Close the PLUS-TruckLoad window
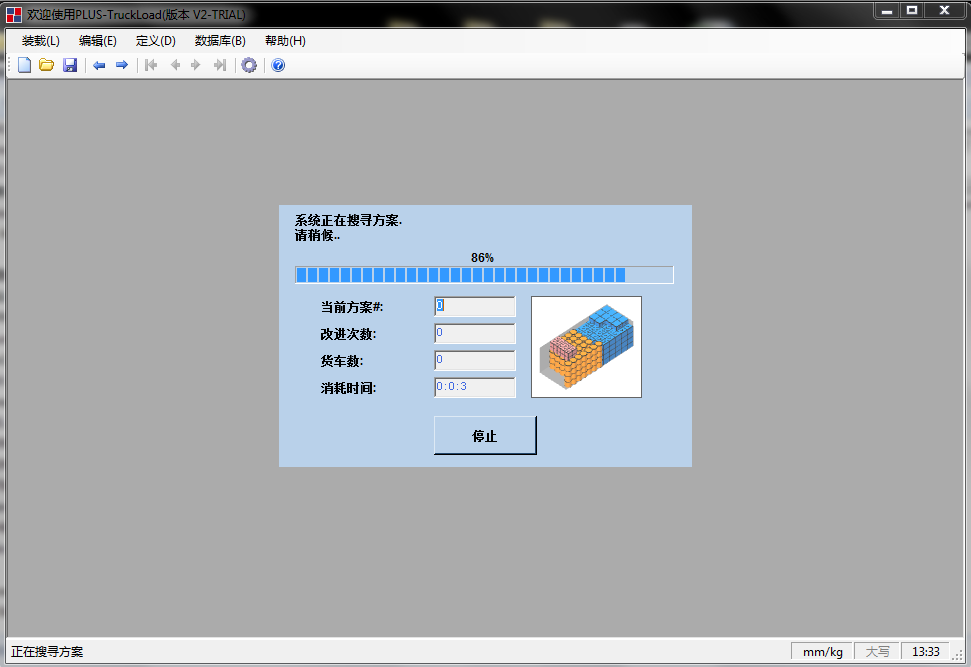The image size is (971, 667). tap(944, 11)
